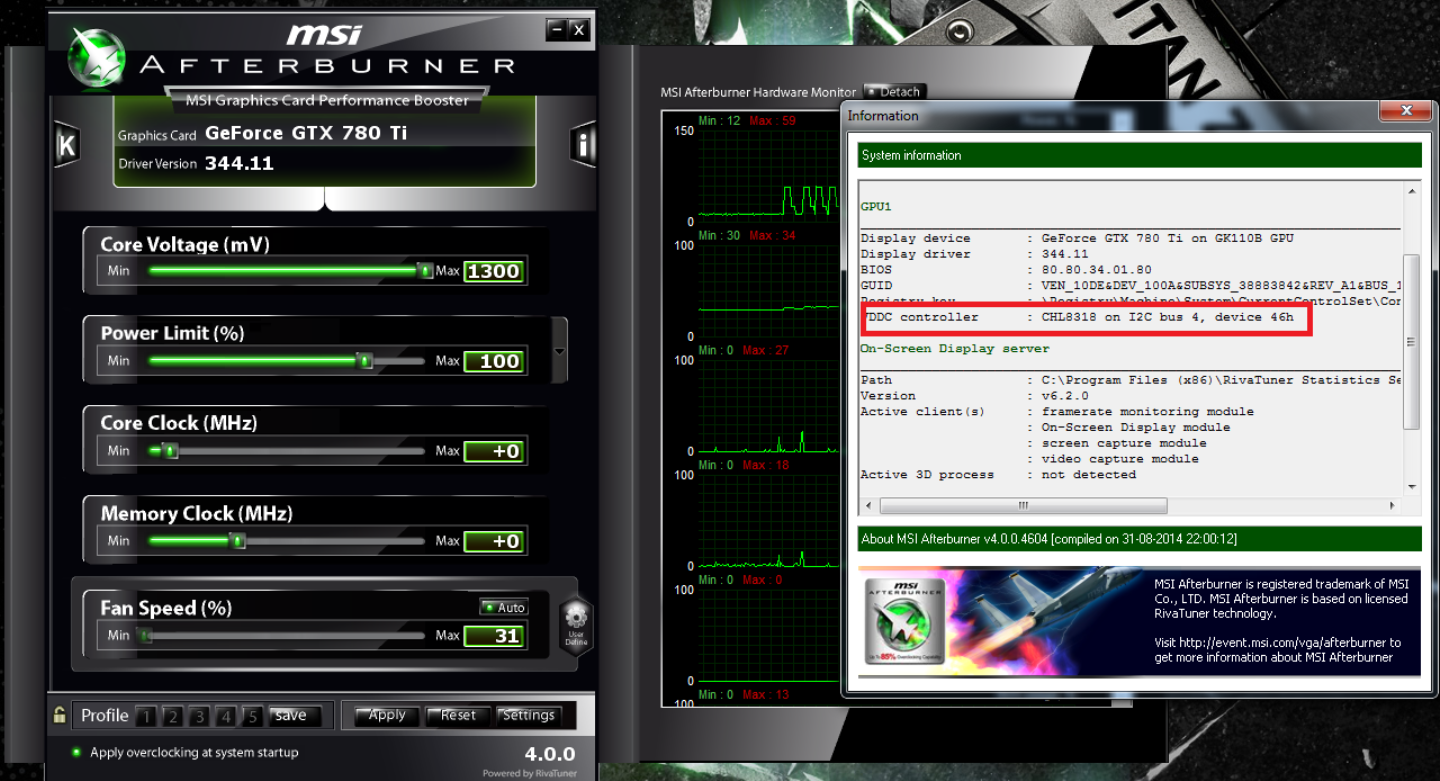Click the vertical scrollbar in System information
The image size is (1440, 781).
pos(1412,340)
